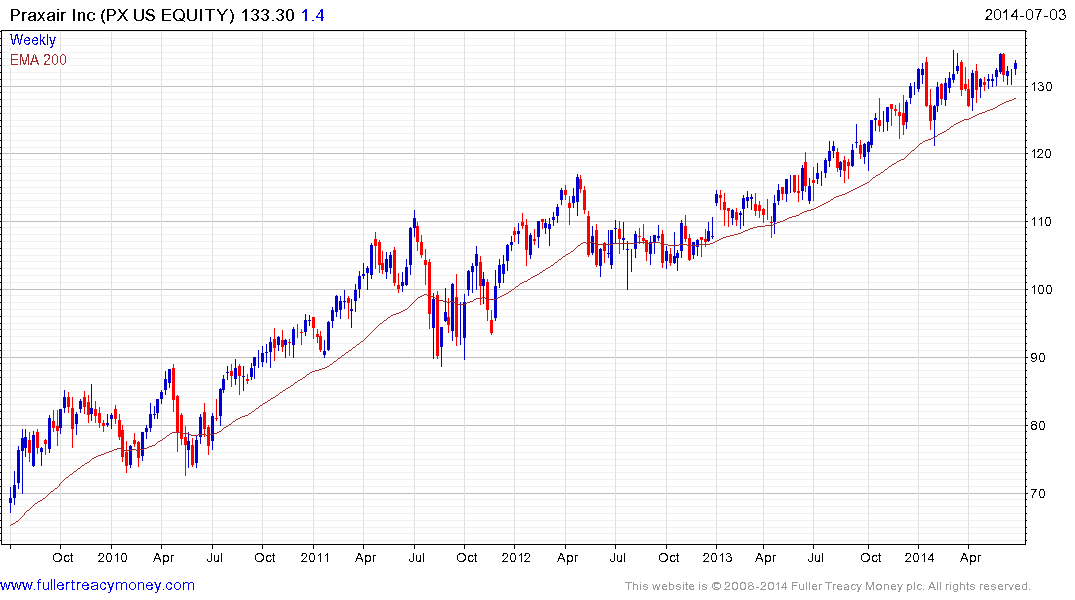Open the www.fullertreacymoney.com link
1075x600 pixels.
click(97, 585)
